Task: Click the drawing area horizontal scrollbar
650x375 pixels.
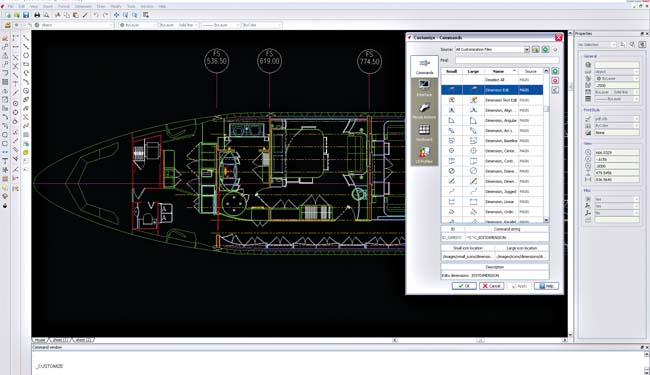Action: [x=479, y=340]
